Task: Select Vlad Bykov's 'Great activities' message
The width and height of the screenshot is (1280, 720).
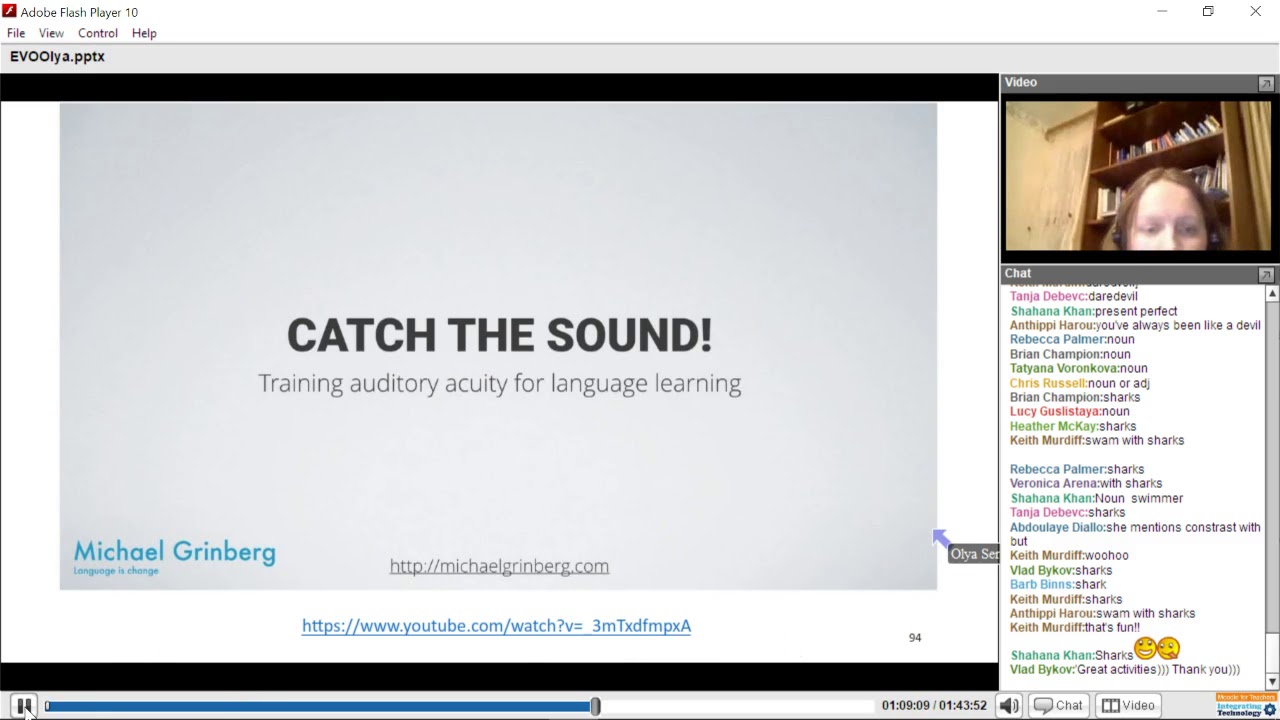Action: pyautogui.click(x=1125, y=670)
